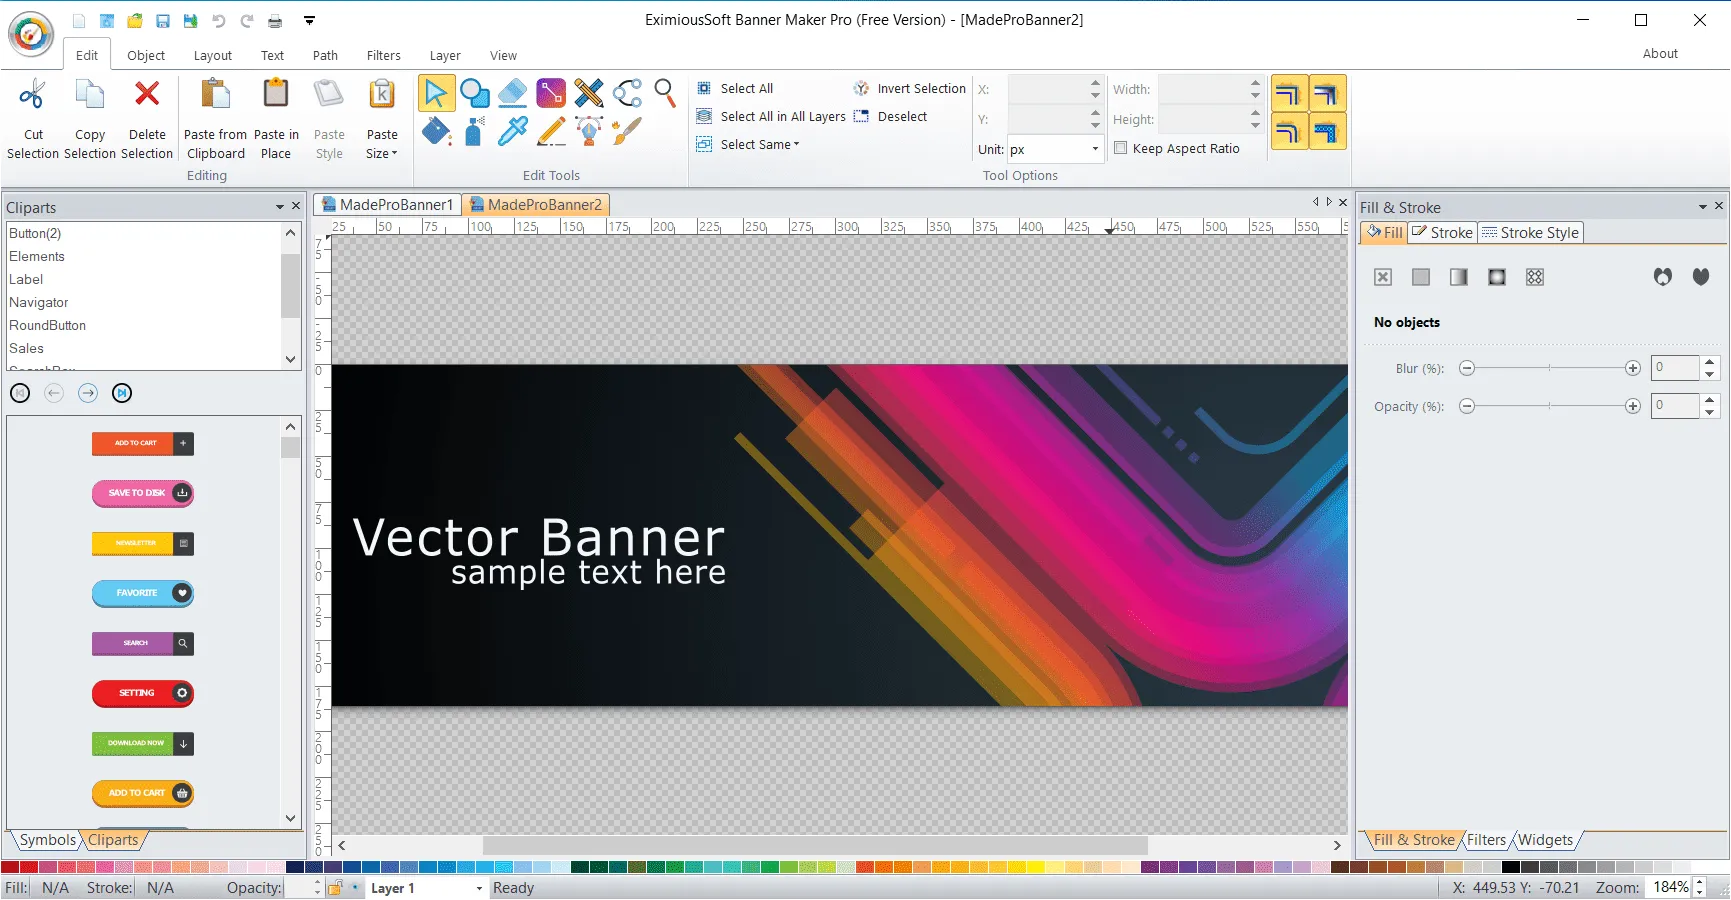Open Cliparts panel options arrow

point(280,206)
